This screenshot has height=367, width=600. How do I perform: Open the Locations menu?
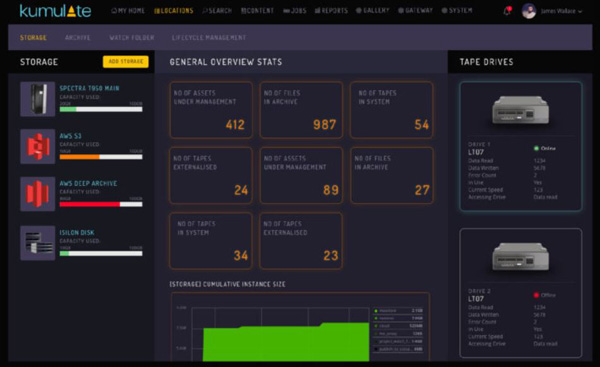[173, 11]
